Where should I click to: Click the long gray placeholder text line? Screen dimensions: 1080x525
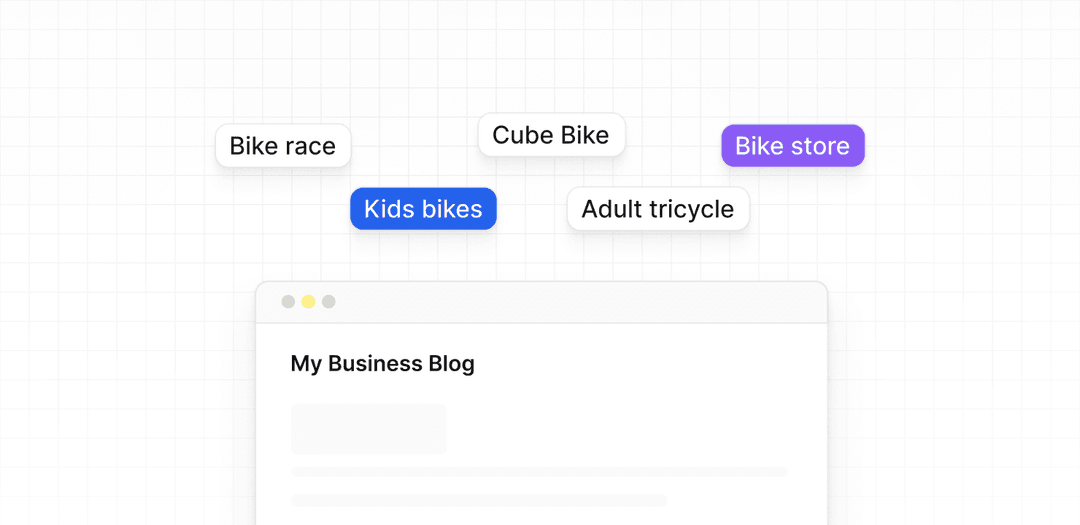click(x=538, y=471)
